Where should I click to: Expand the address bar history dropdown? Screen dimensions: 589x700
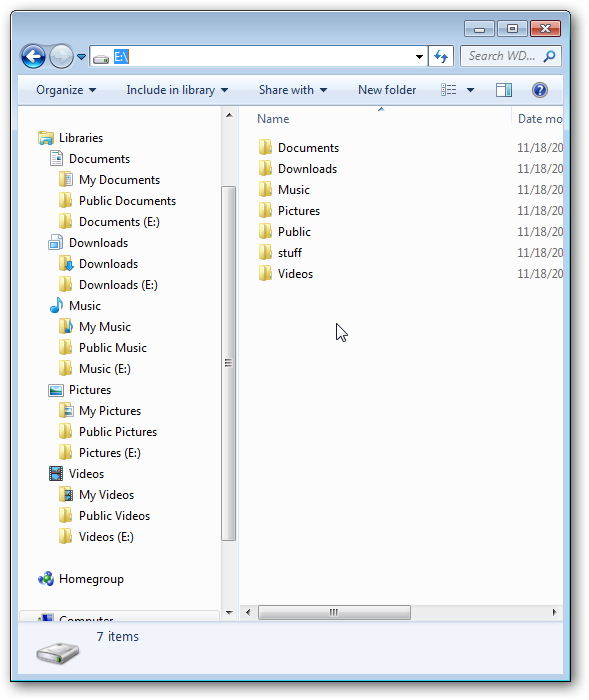[419, 57]
